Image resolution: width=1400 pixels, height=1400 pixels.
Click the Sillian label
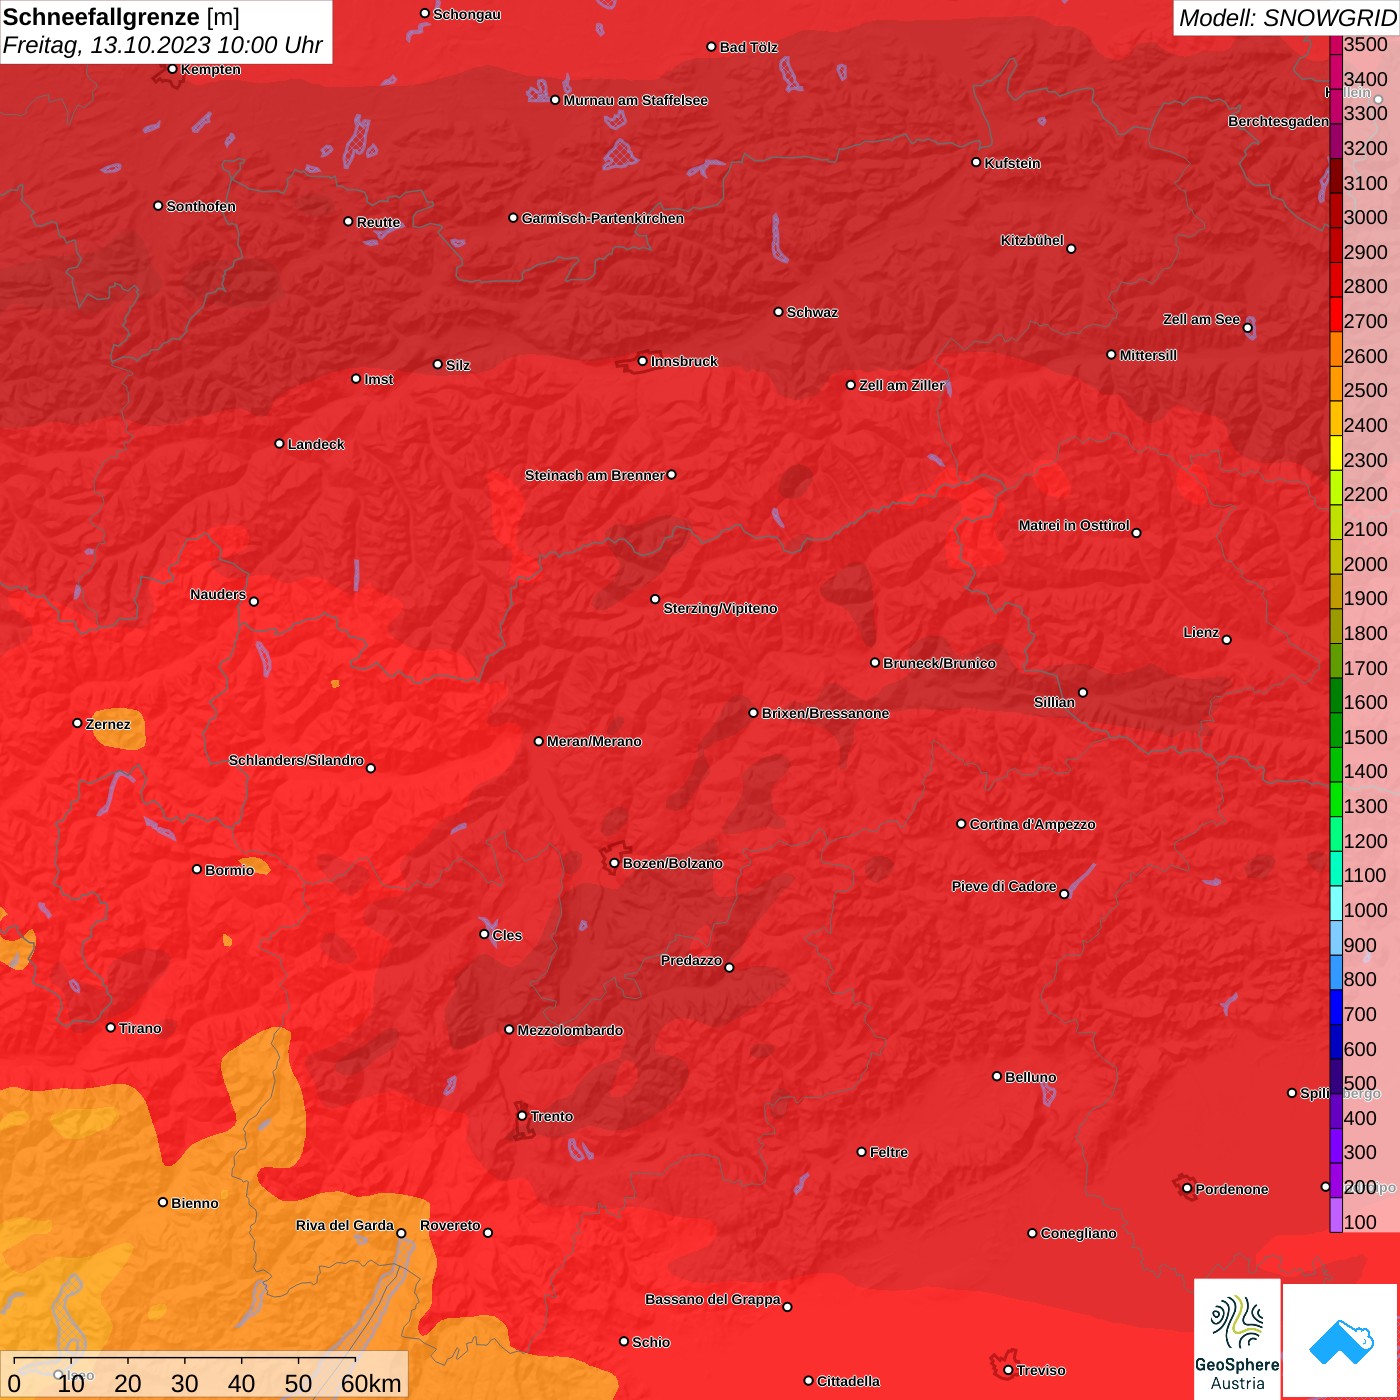click(x=1054, y=702)
